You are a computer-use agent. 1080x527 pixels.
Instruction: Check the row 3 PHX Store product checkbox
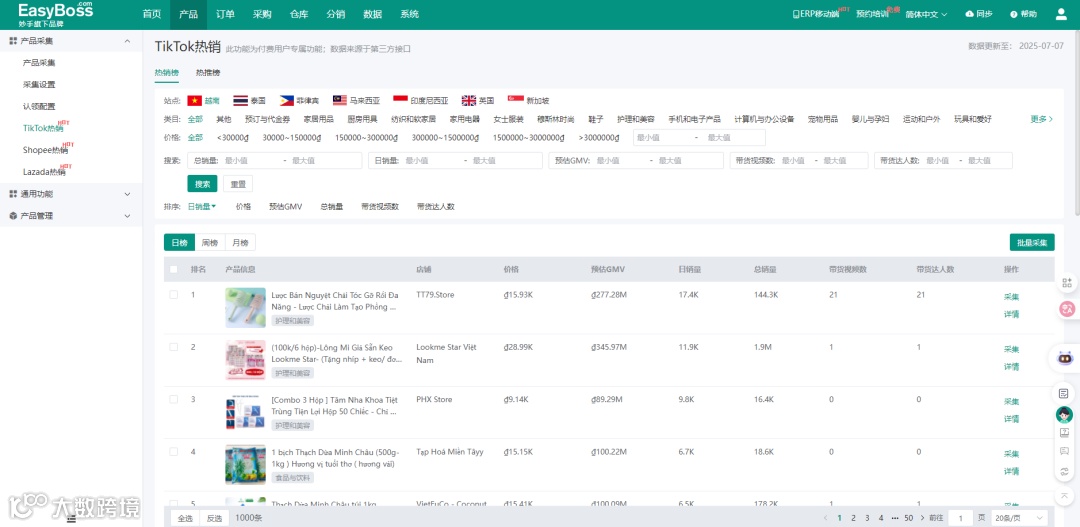click(x=174, y=400)
